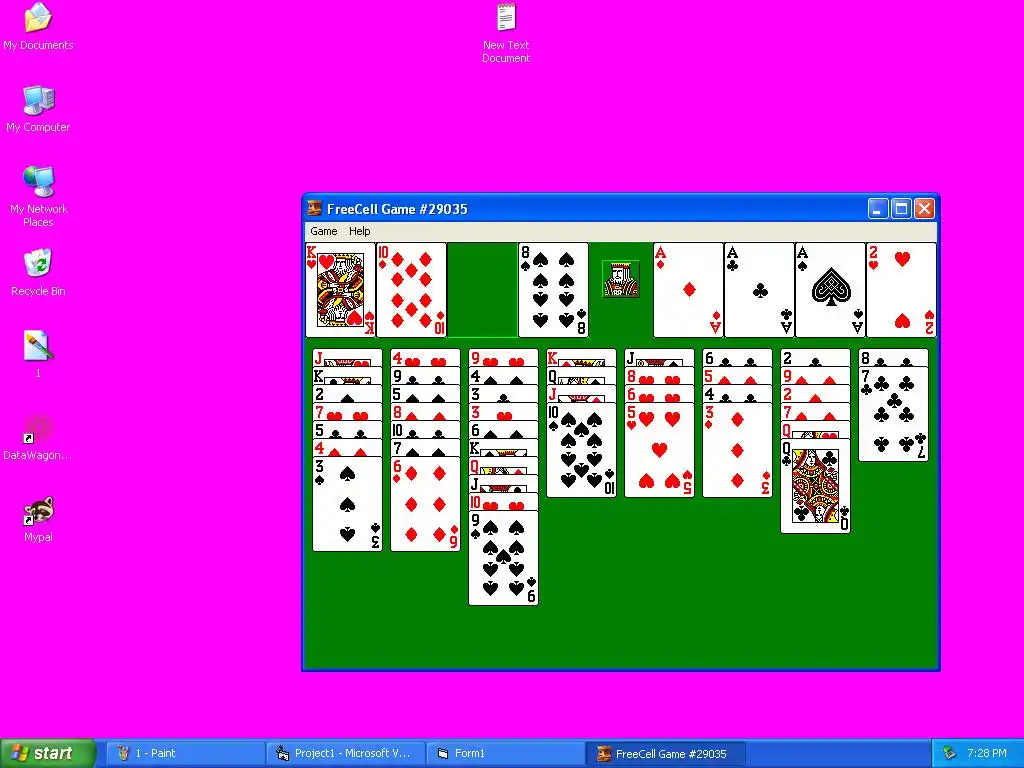Screen dimensions: 1024x768
Task: Click the king face icon between cells
Action: click(x=620, y=279)
